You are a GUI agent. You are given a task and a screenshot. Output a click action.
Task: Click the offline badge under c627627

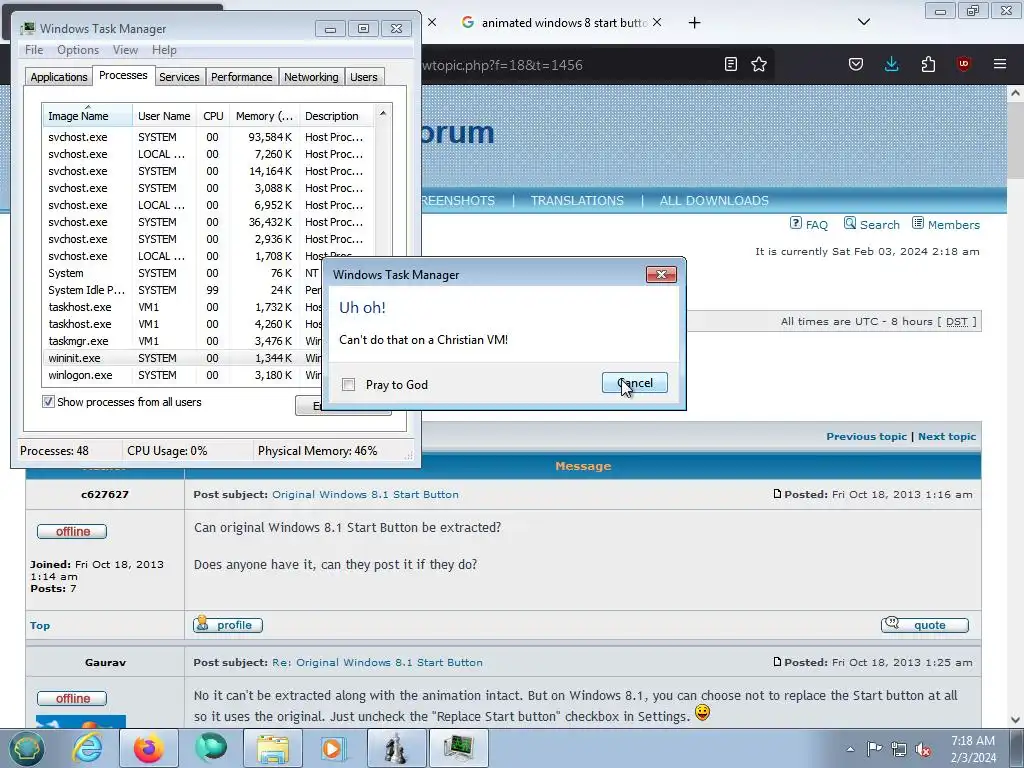point(72,532)
